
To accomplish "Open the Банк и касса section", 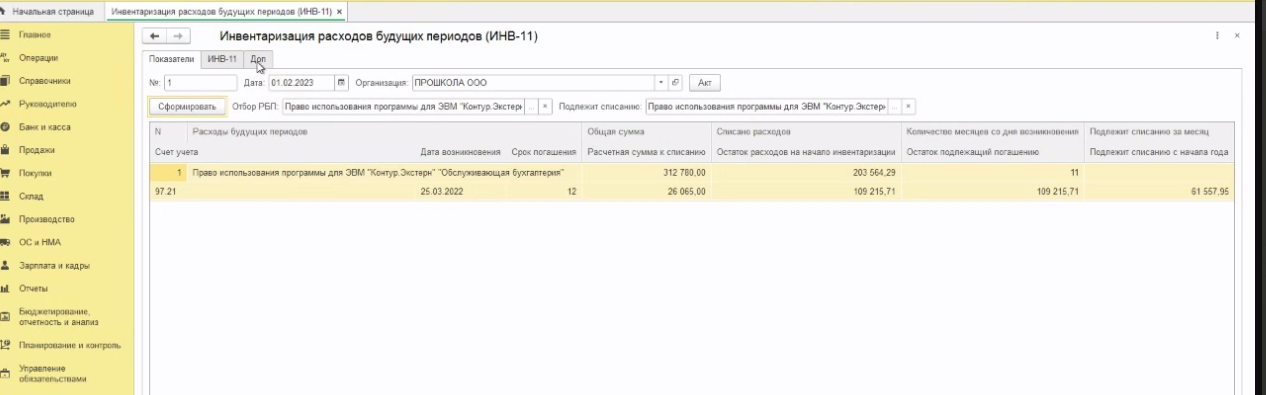I will pos(44,127).
